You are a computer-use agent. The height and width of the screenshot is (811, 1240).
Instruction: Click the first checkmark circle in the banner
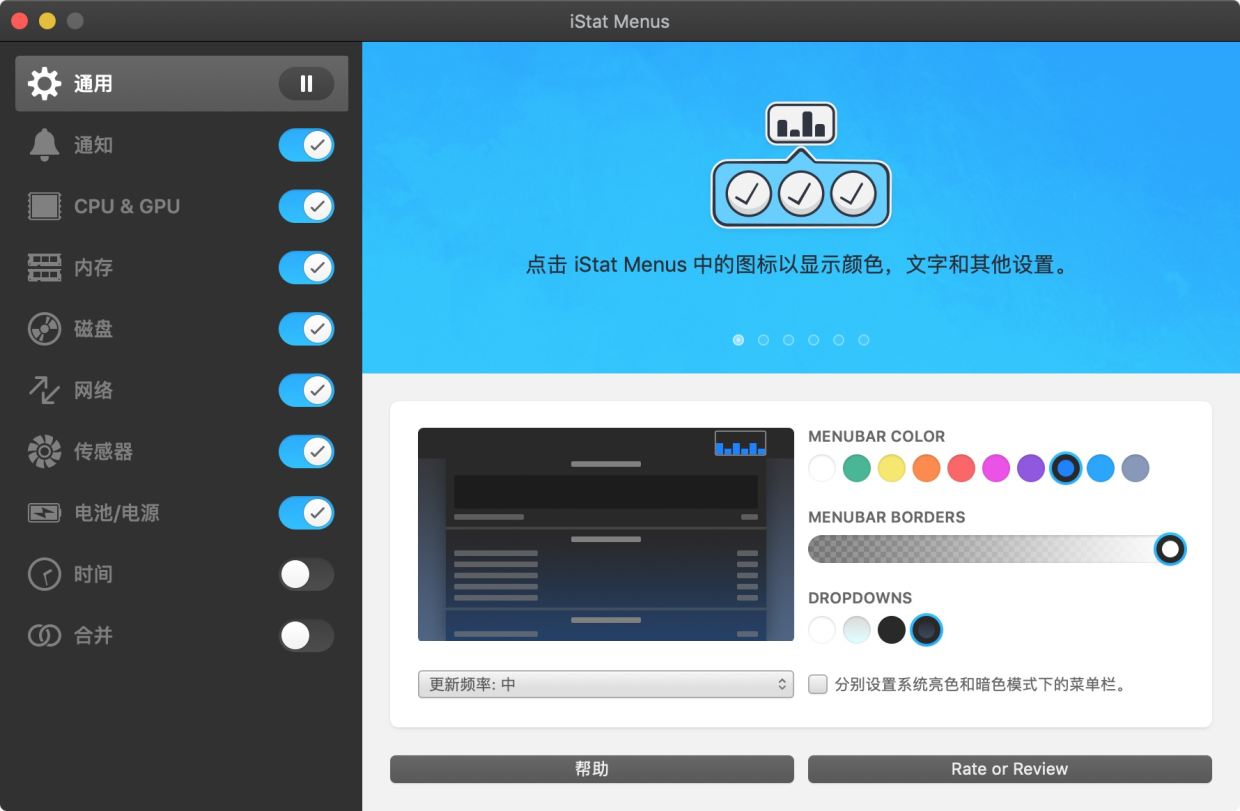point(748,193)
